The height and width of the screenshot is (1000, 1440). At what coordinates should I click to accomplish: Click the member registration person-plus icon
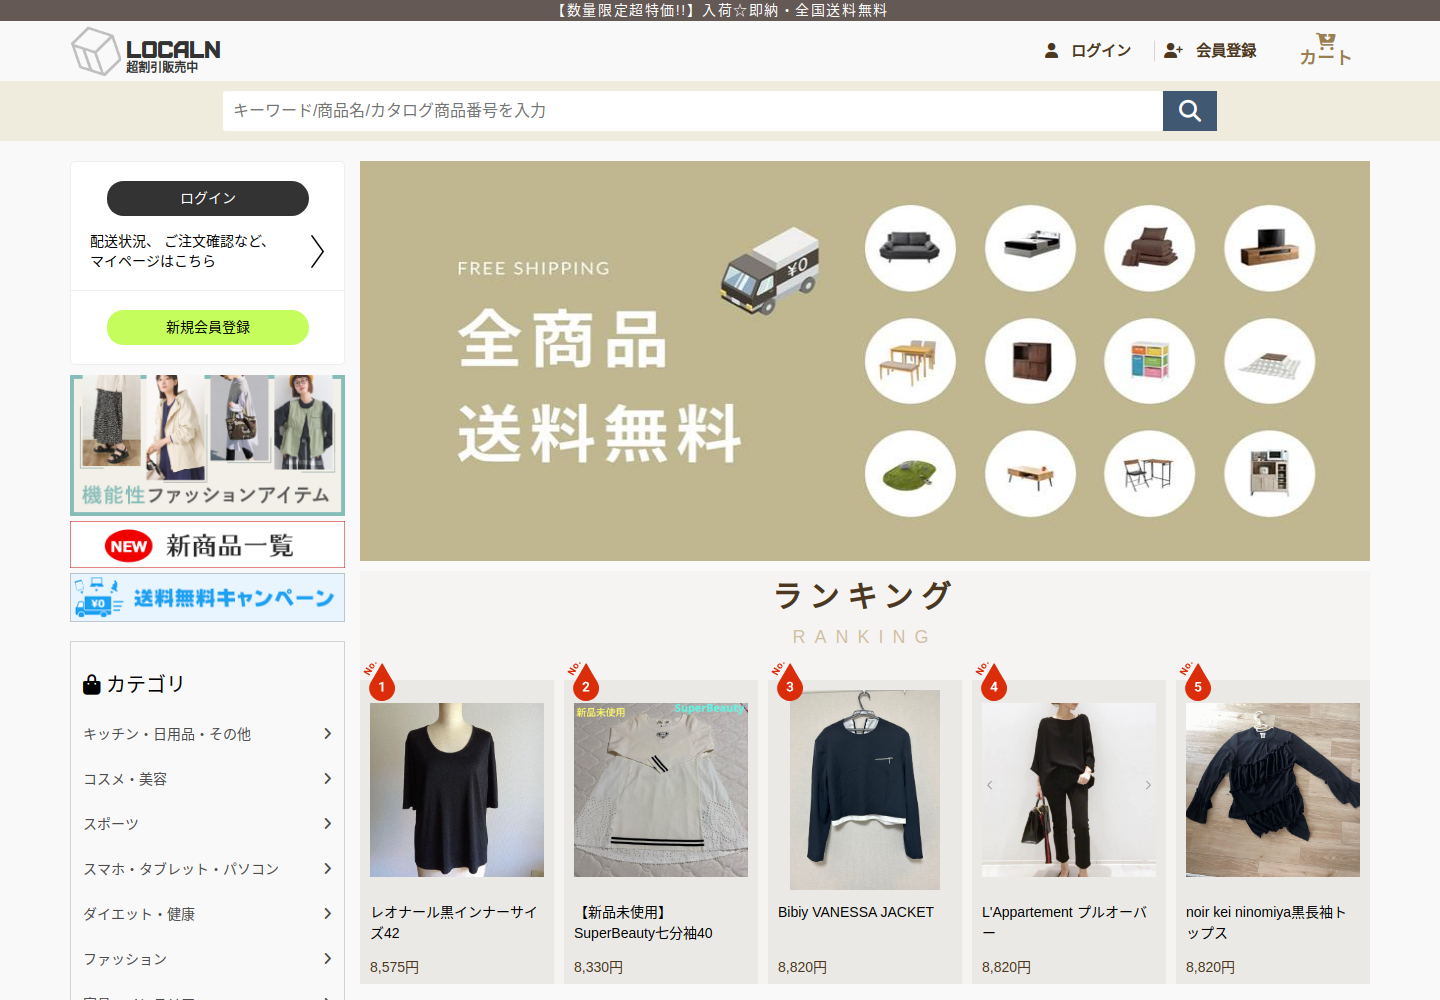(x=1173, y=50)
